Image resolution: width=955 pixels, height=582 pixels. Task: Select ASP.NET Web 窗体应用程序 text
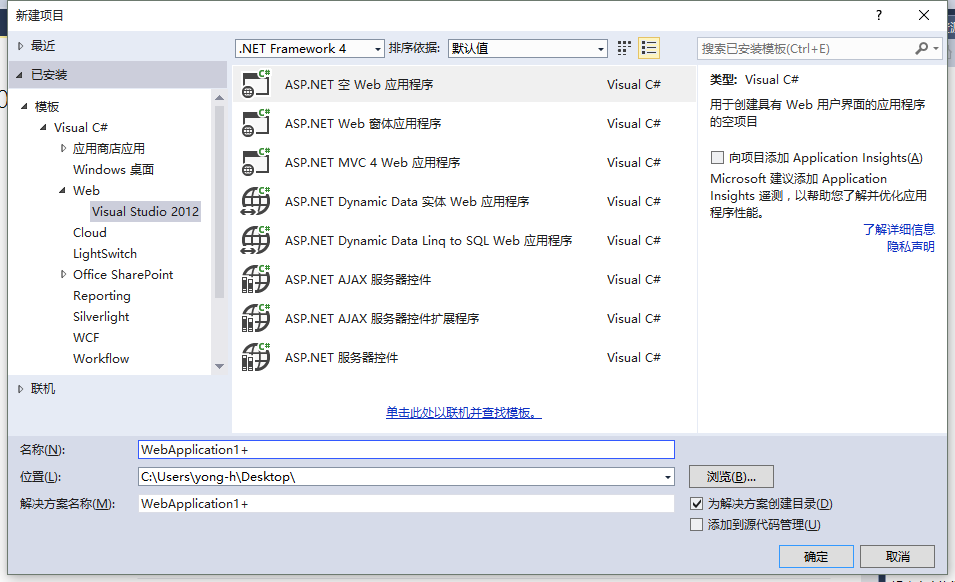pyautogui.click(x=363, y=124)
